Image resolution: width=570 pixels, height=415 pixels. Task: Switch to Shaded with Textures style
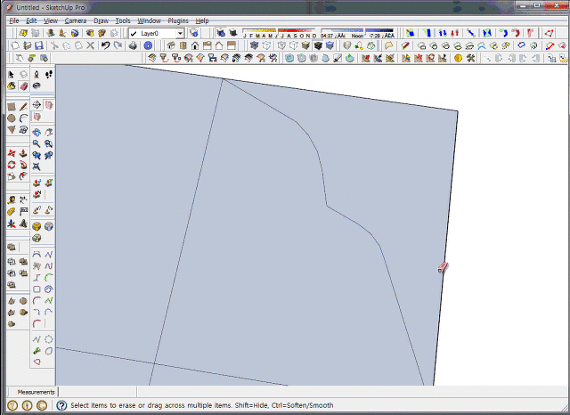(x=318, y=45)
